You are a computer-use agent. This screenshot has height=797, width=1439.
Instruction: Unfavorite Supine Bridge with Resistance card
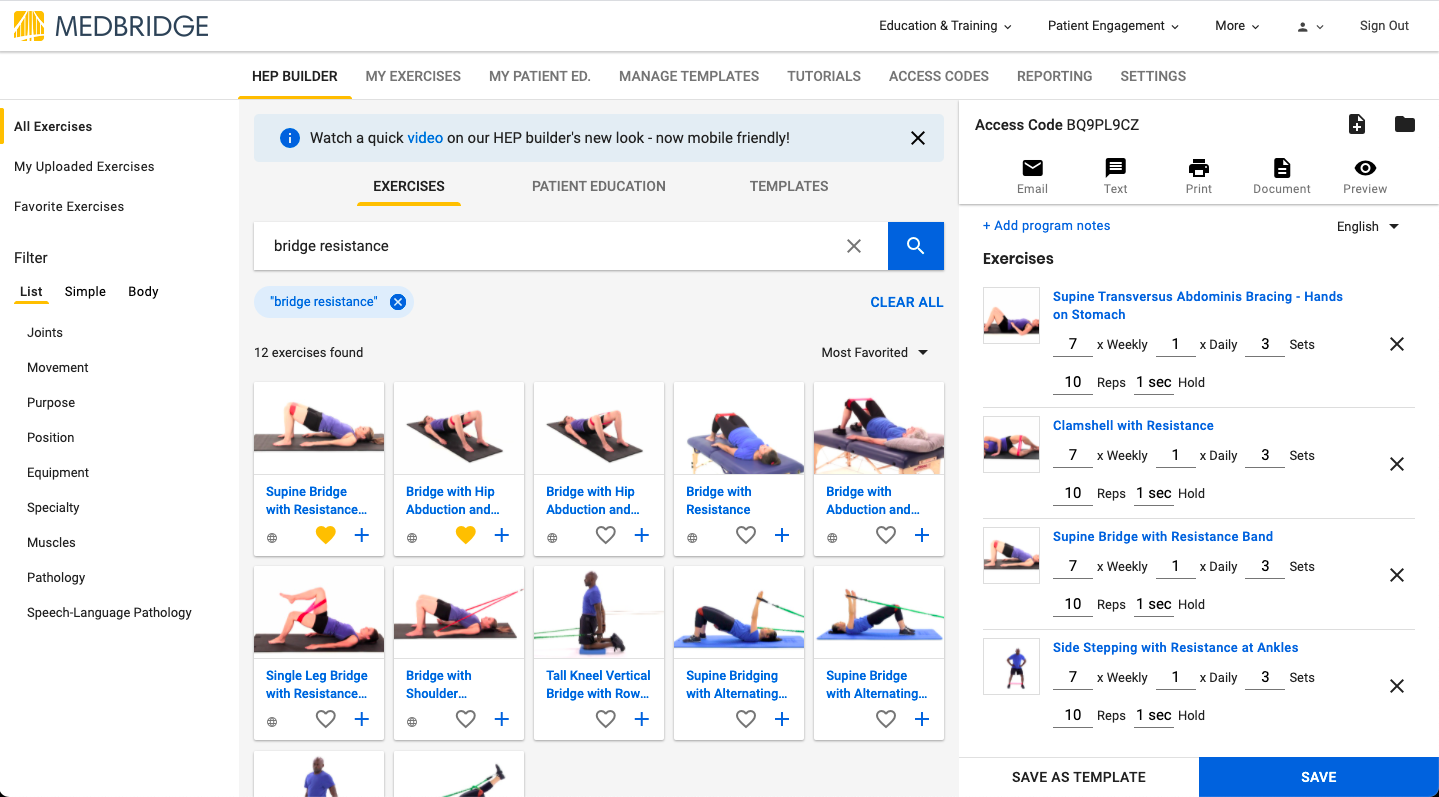(x=325, y=535)
